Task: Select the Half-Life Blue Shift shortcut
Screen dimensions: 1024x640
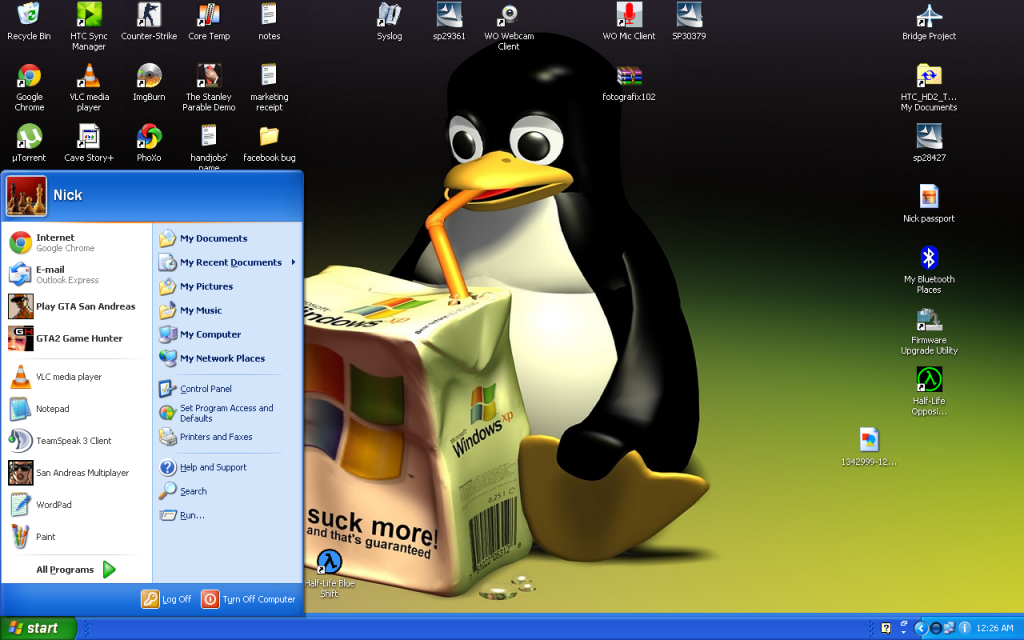Action: point(329,573)
